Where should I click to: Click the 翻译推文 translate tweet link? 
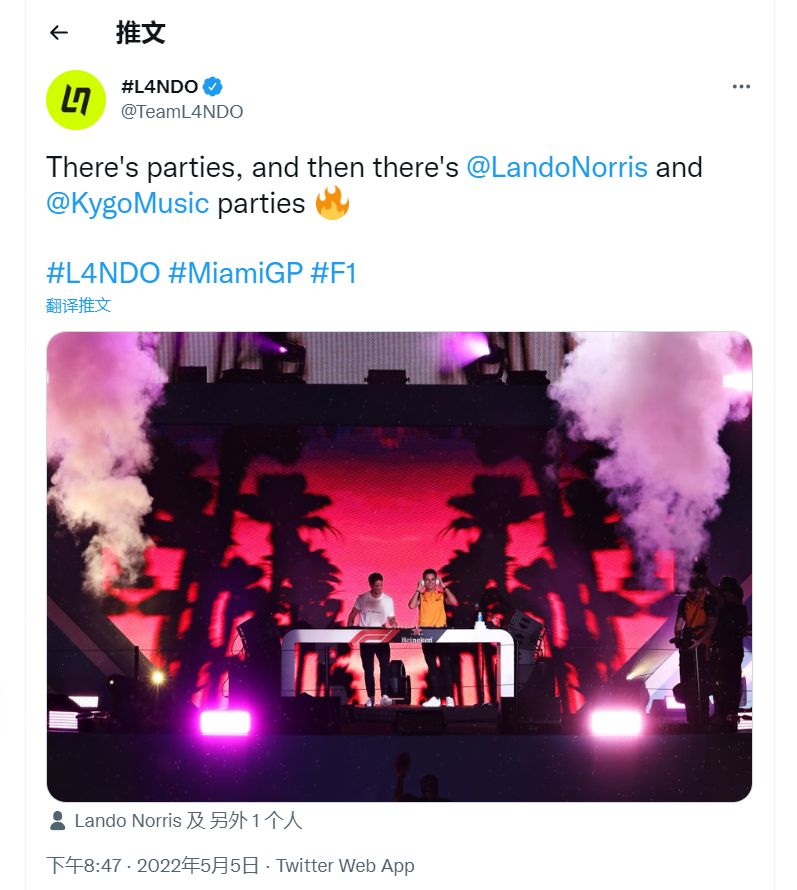tap(78, 305)
